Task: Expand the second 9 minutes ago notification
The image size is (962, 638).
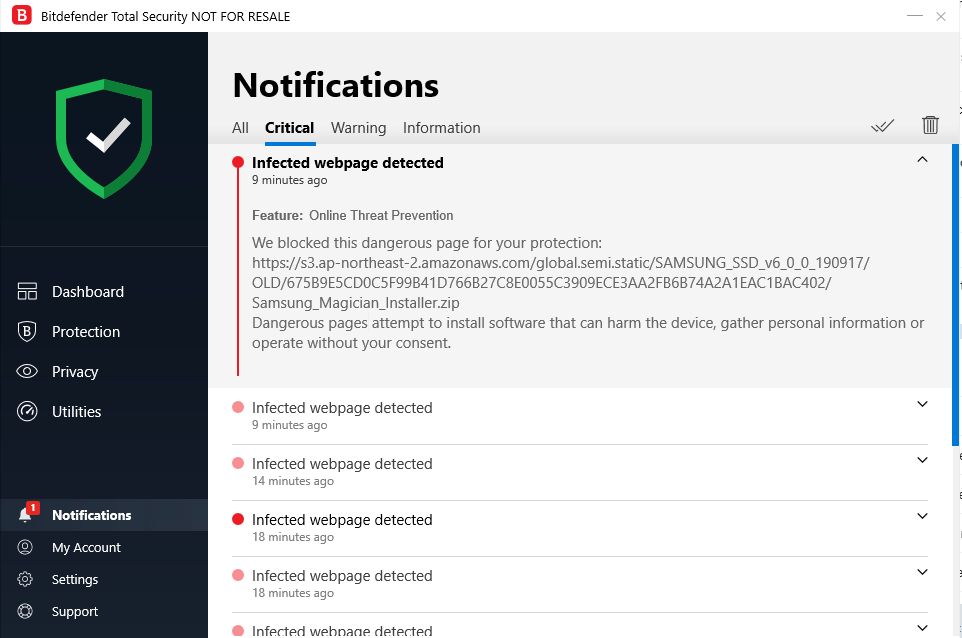Action: 922,405
